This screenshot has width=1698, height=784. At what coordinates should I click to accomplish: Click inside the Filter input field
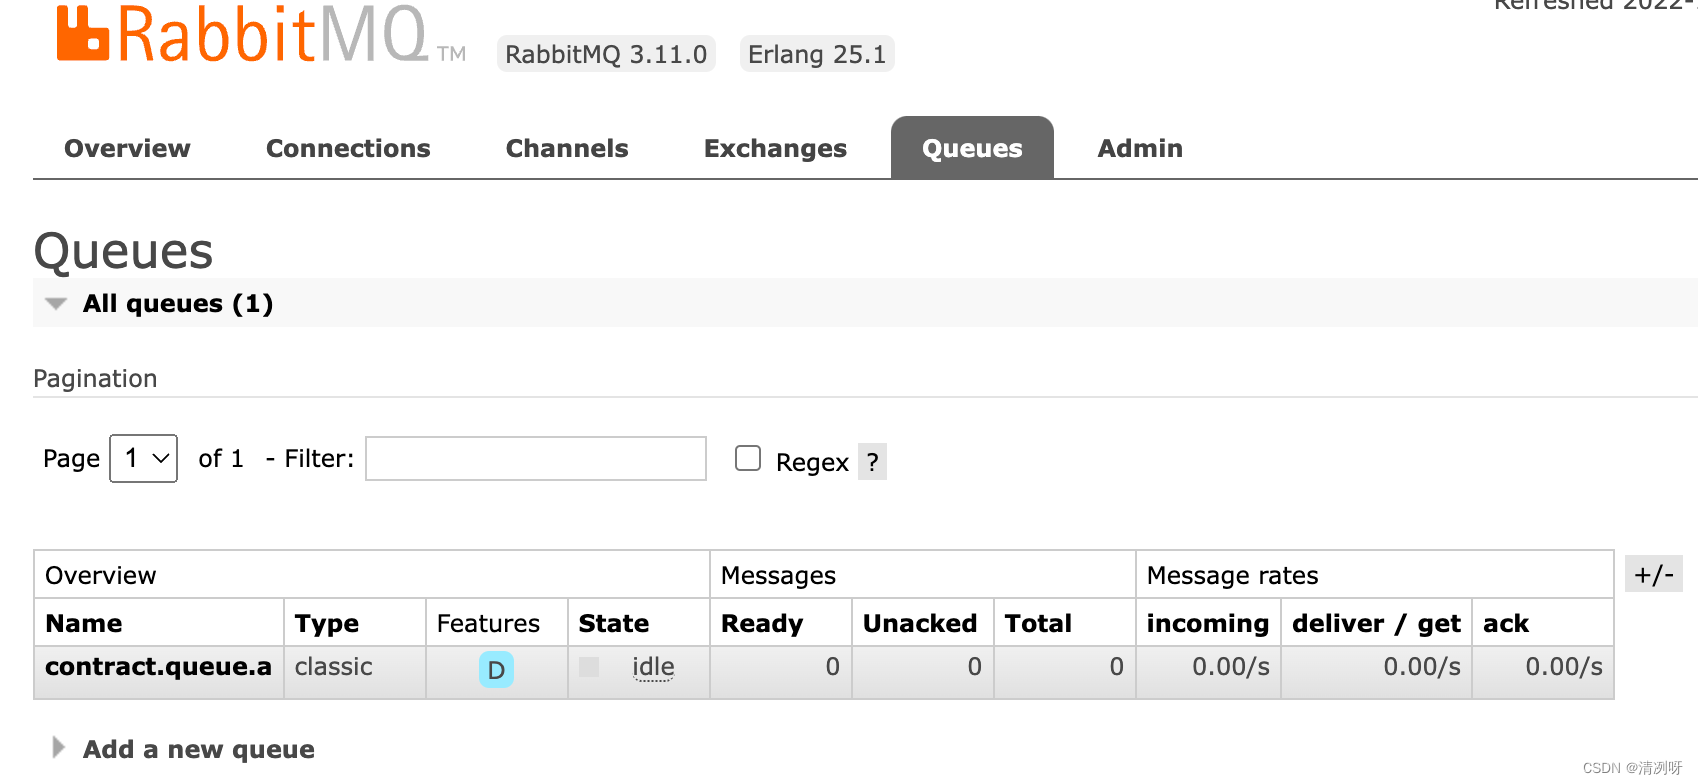click(535, 458)
